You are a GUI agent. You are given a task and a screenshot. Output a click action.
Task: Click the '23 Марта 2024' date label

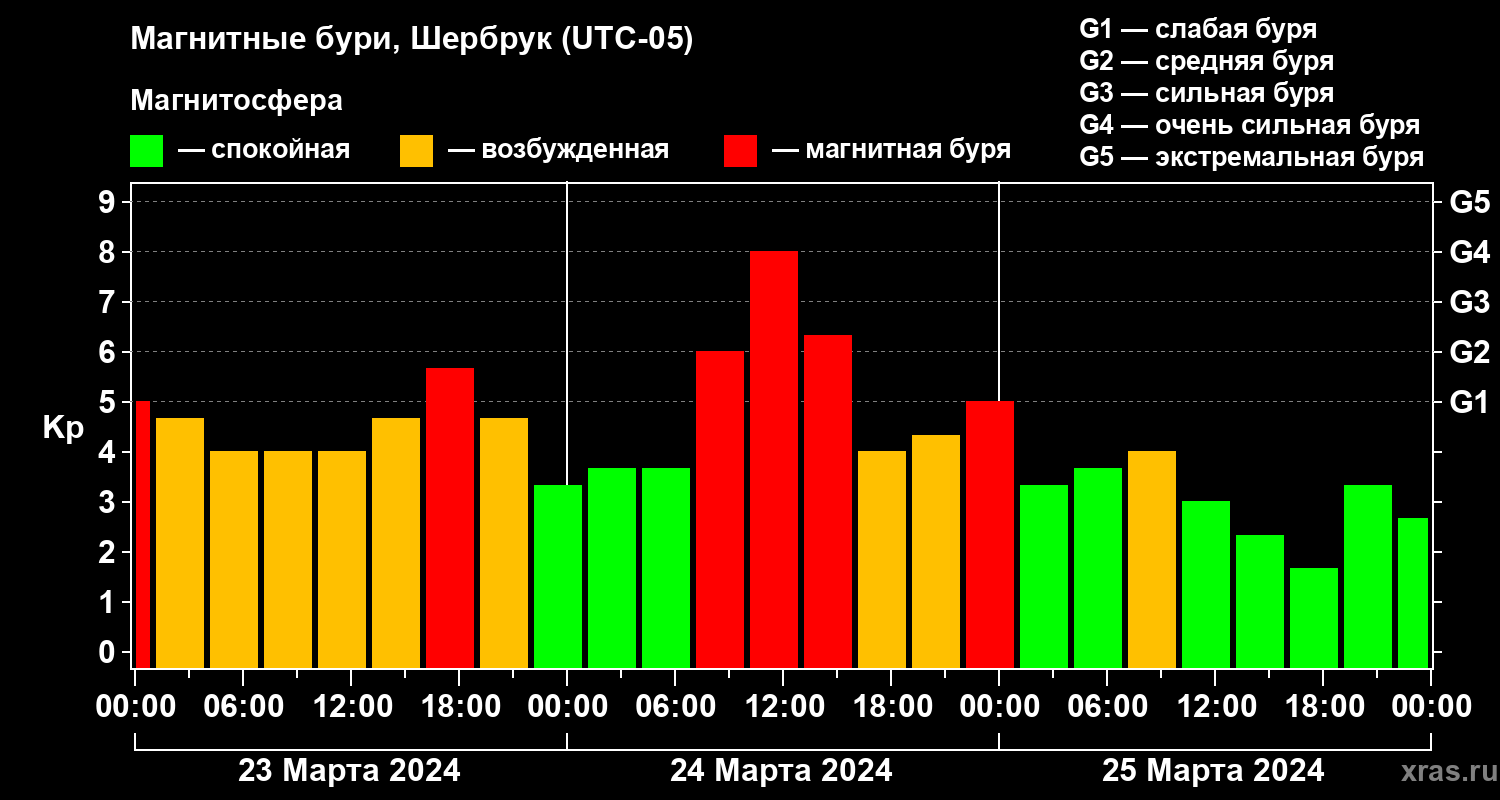tap(349, 771)
